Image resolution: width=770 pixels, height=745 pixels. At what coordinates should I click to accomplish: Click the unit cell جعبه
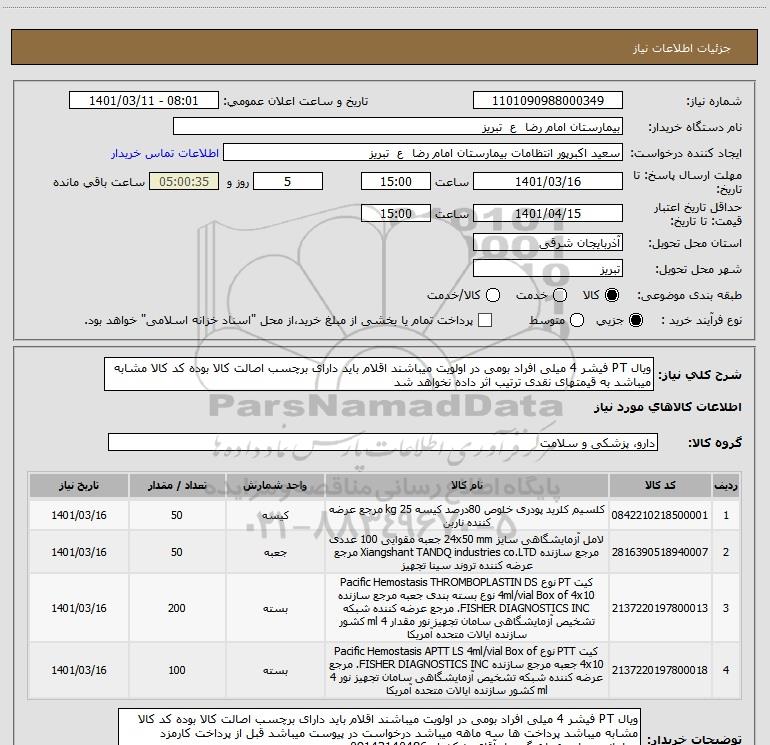[x=275, y=552]
